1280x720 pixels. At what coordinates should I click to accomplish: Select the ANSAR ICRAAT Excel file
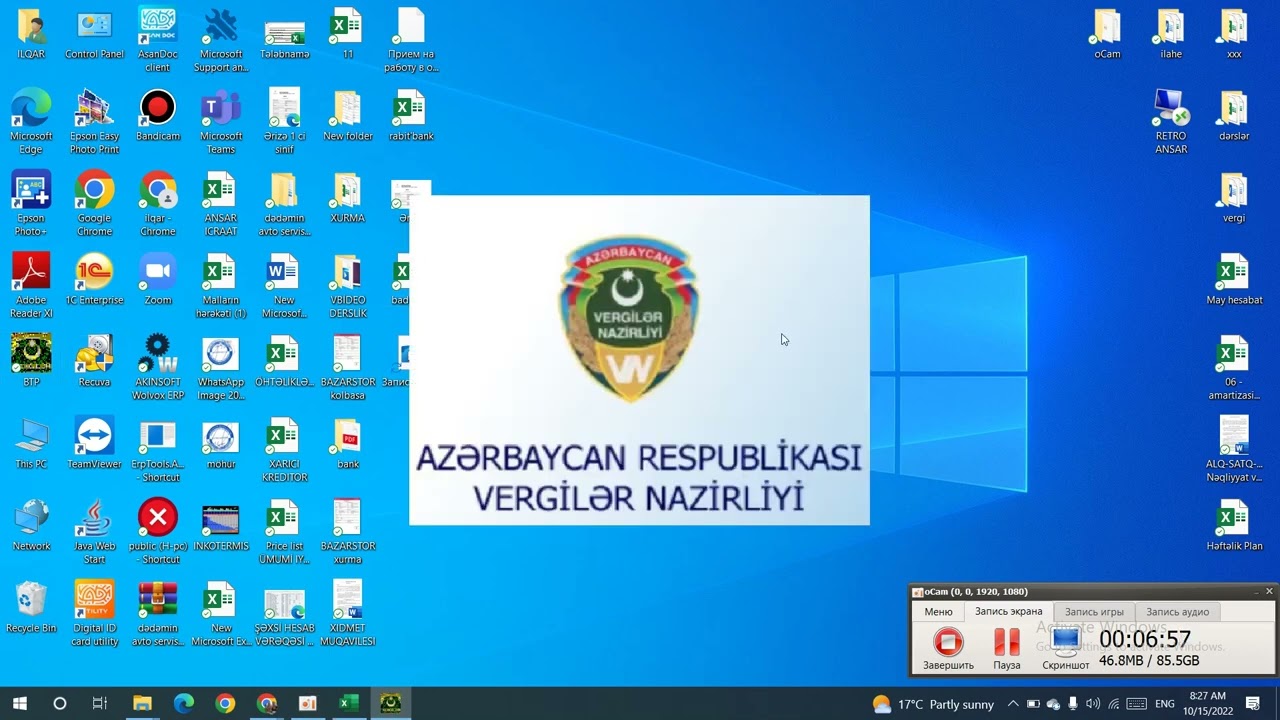point(221,204)
